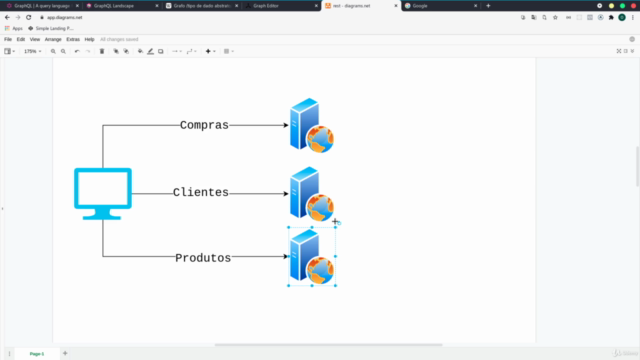Open the View menu
The width and height of the screenshot is (640, 360).
(x=35, y=40)
